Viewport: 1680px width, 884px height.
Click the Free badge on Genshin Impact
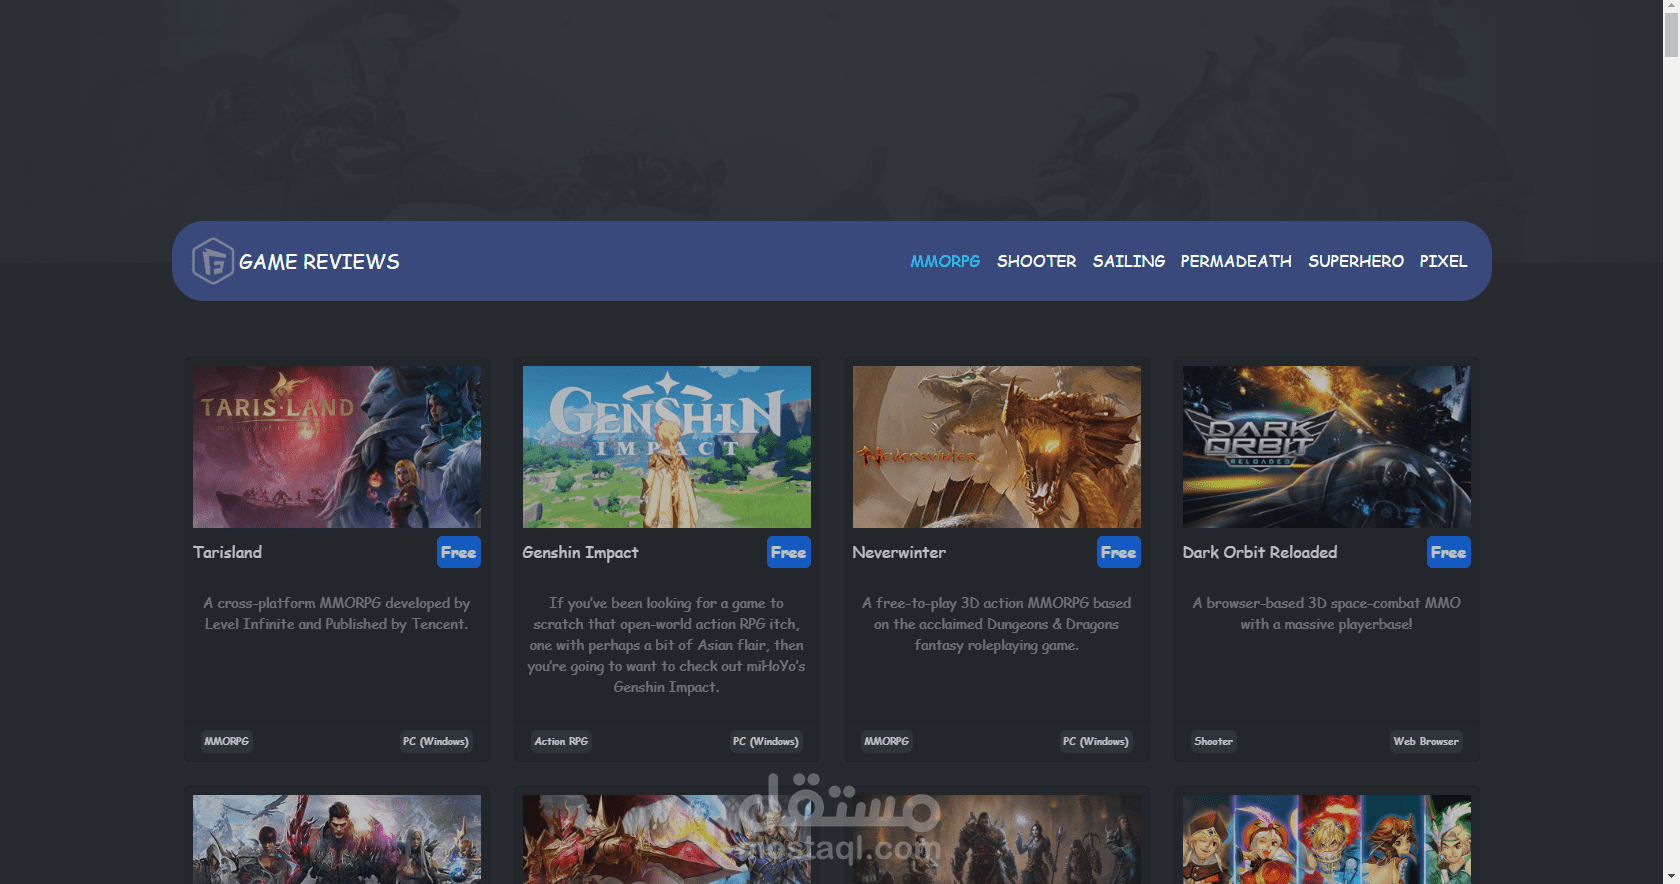coord(789,552)
